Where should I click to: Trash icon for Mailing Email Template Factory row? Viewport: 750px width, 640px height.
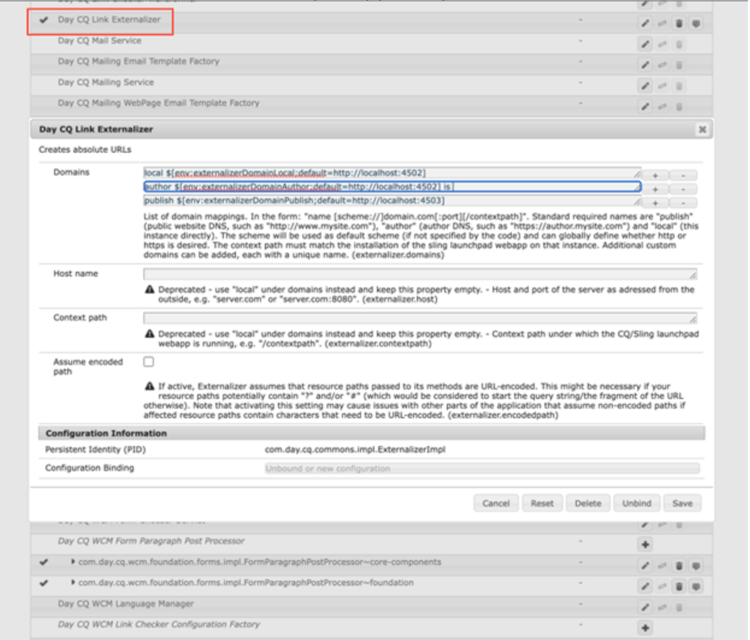point(679,65)
